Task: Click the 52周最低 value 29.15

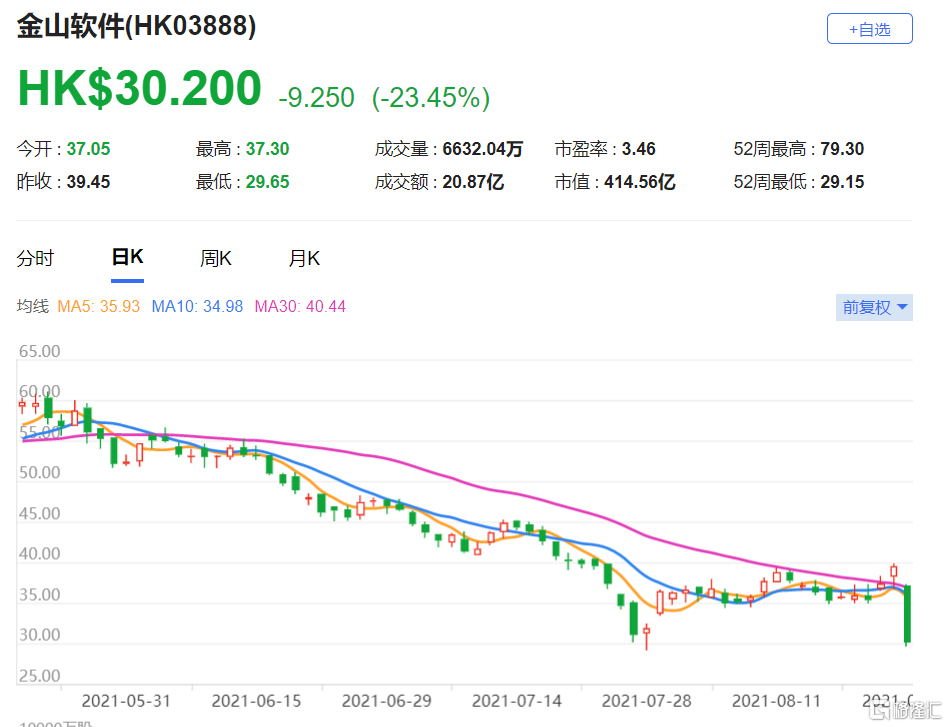Action: [x=842, y=182]
